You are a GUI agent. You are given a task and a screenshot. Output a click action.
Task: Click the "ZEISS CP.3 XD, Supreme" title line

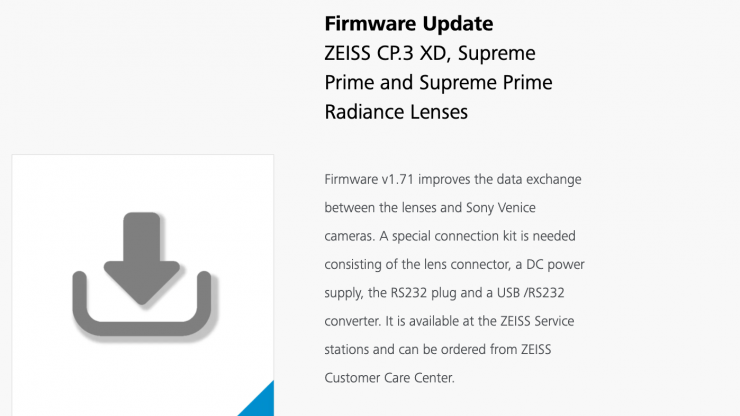click(x=430, y=53)
